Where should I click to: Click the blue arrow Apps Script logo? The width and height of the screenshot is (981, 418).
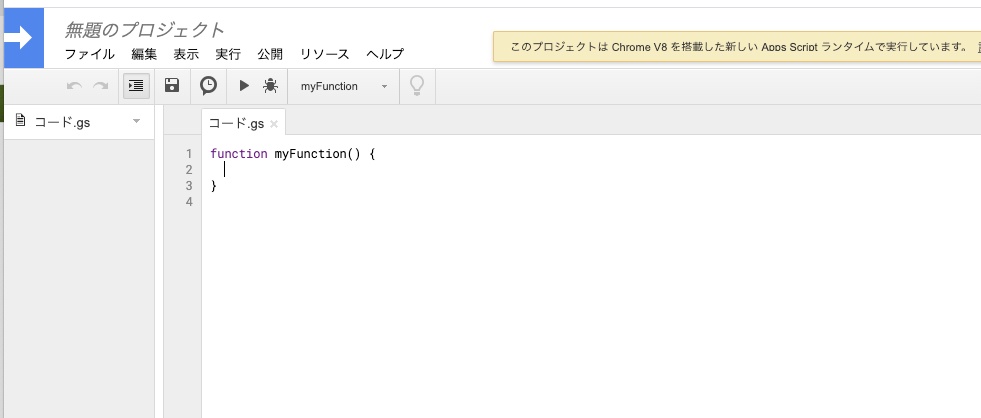tap(23, 38)
